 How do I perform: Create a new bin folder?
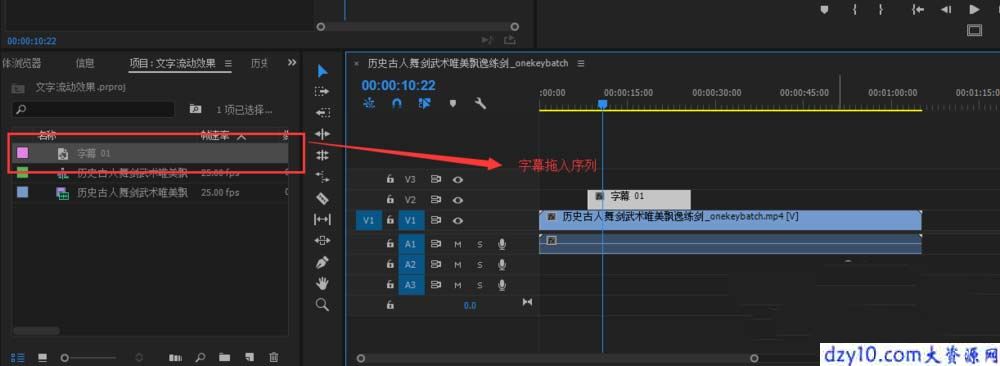click(224, 358)
